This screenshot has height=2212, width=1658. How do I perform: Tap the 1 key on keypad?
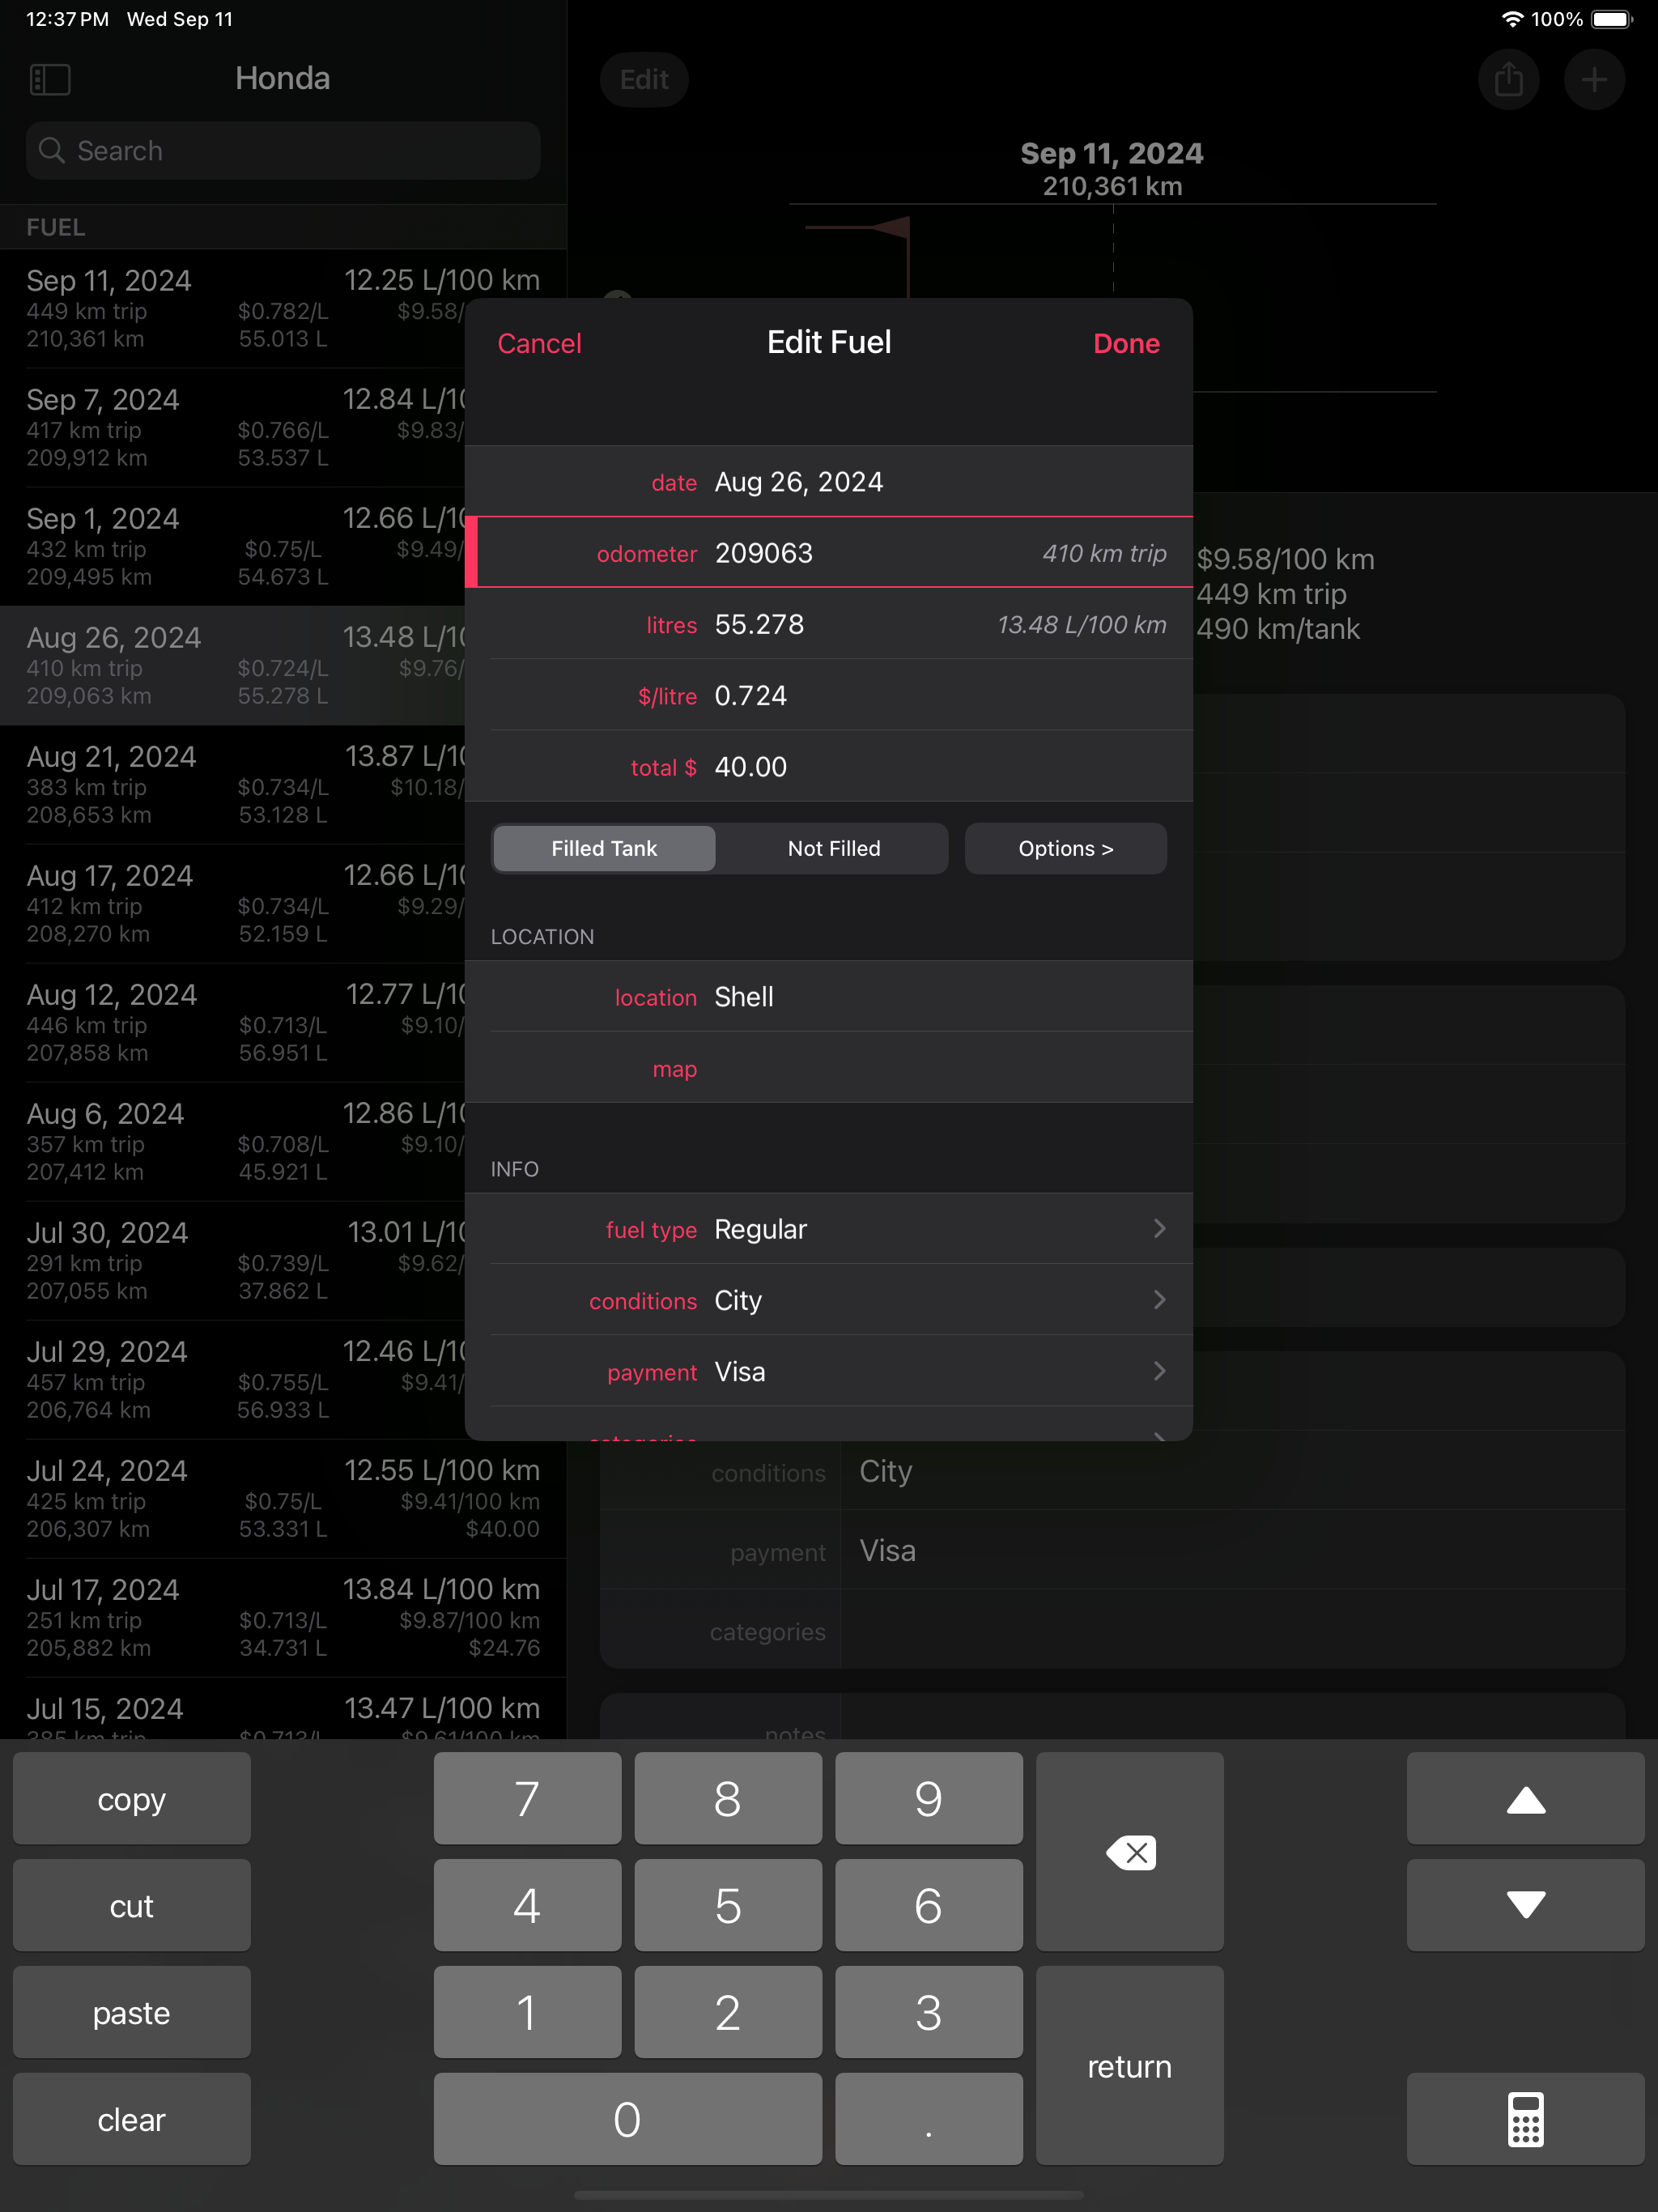(x=527, y=2011)
